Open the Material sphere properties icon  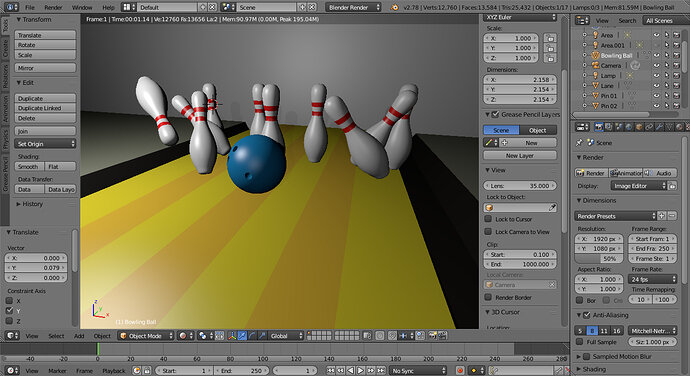[x=679, y=127]
